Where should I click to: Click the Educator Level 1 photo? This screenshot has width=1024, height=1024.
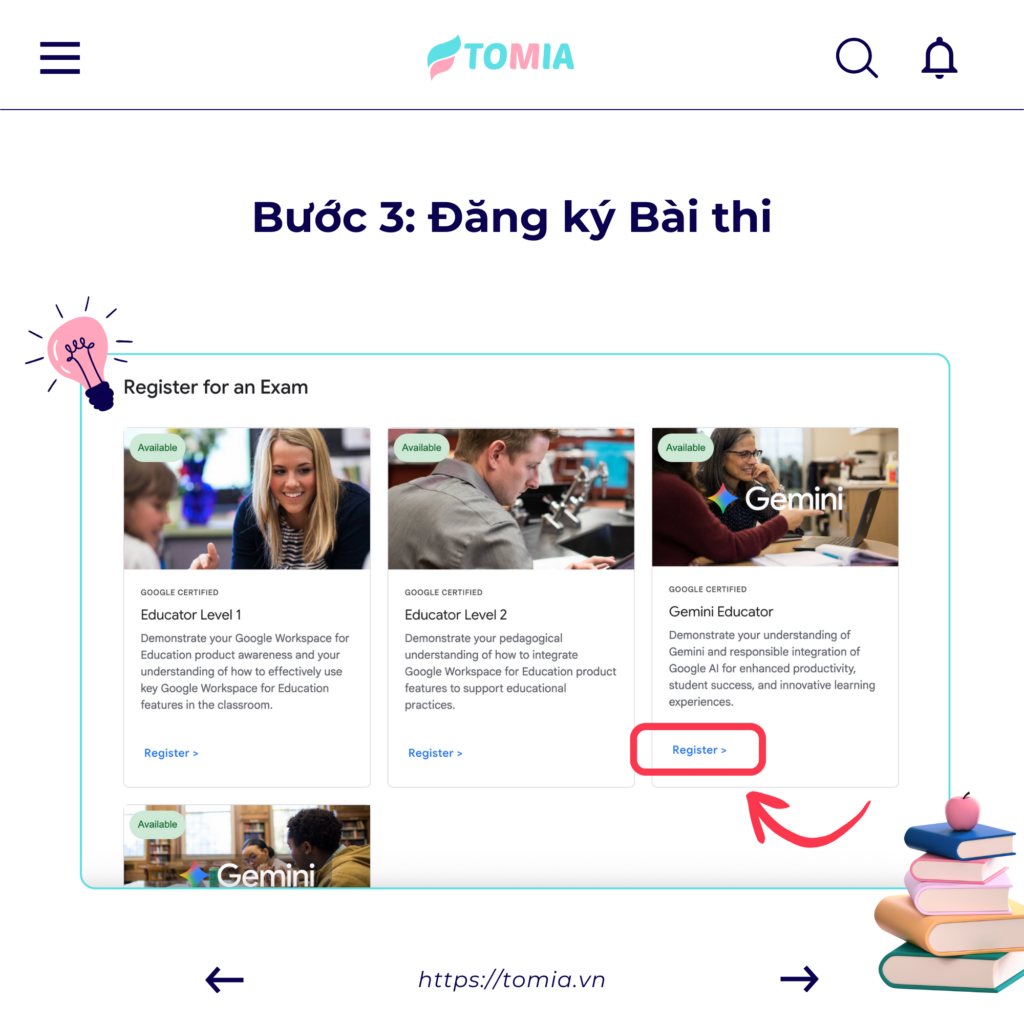tap(247, 498)
